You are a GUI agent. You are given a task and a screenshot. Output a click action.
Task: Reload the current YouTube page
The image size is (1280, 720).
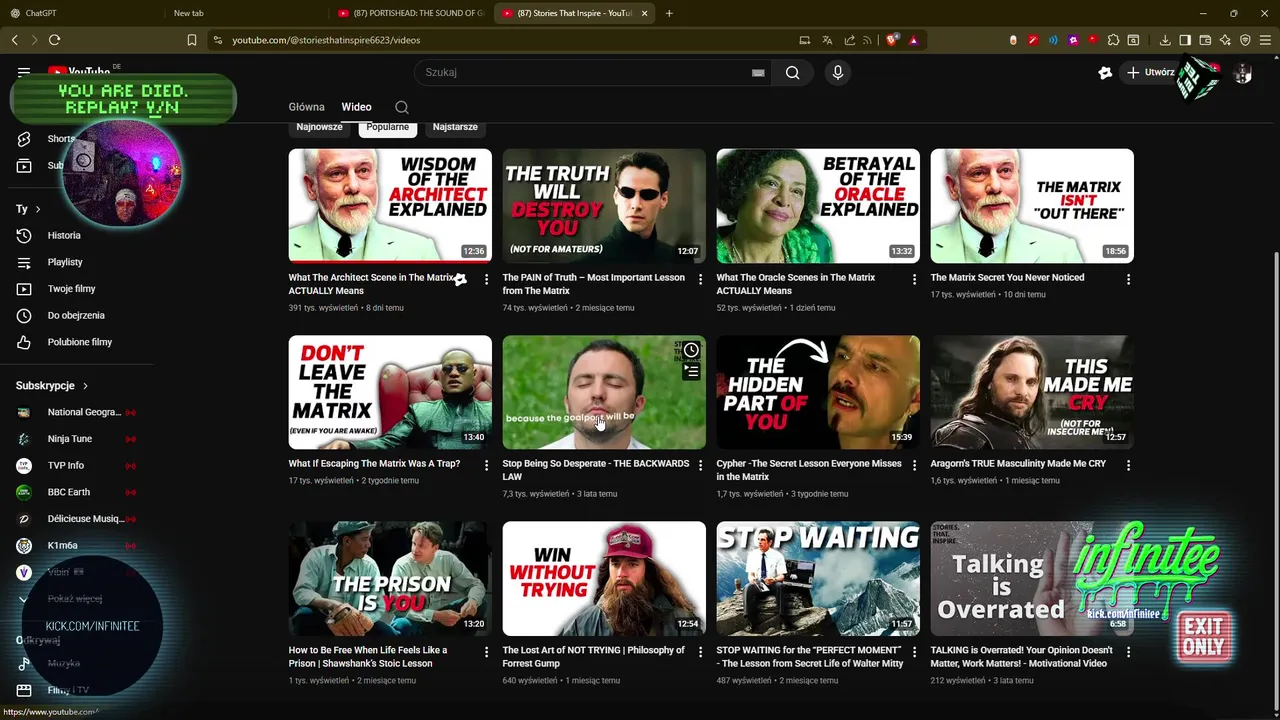pos(54,40)
